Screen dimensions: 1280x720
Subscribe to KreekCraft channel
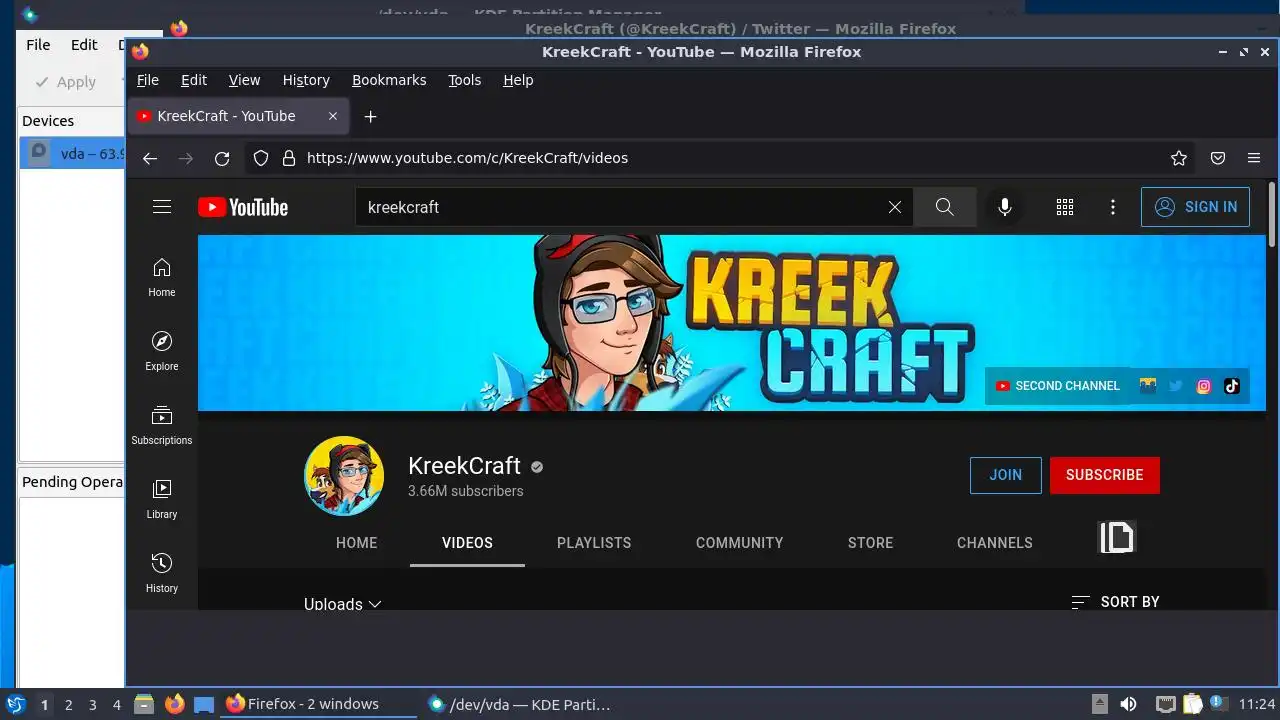tap(1105, 475)
